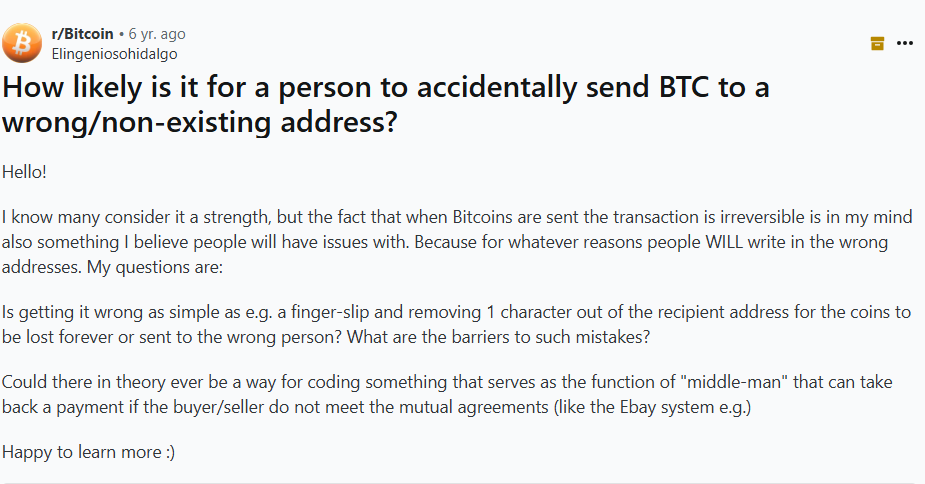Image resolution: width=925 pixels, height=484 pixels.
Task: Click the orange Bitcoin subreddit avatar
Action: coord(22,43)
